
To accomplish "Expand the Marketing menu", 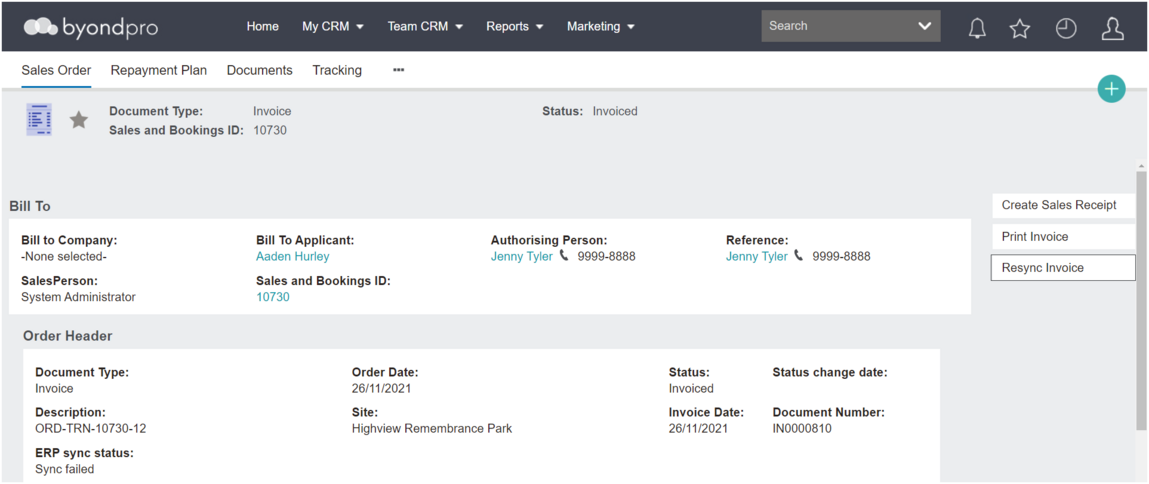I will point(600,26).
